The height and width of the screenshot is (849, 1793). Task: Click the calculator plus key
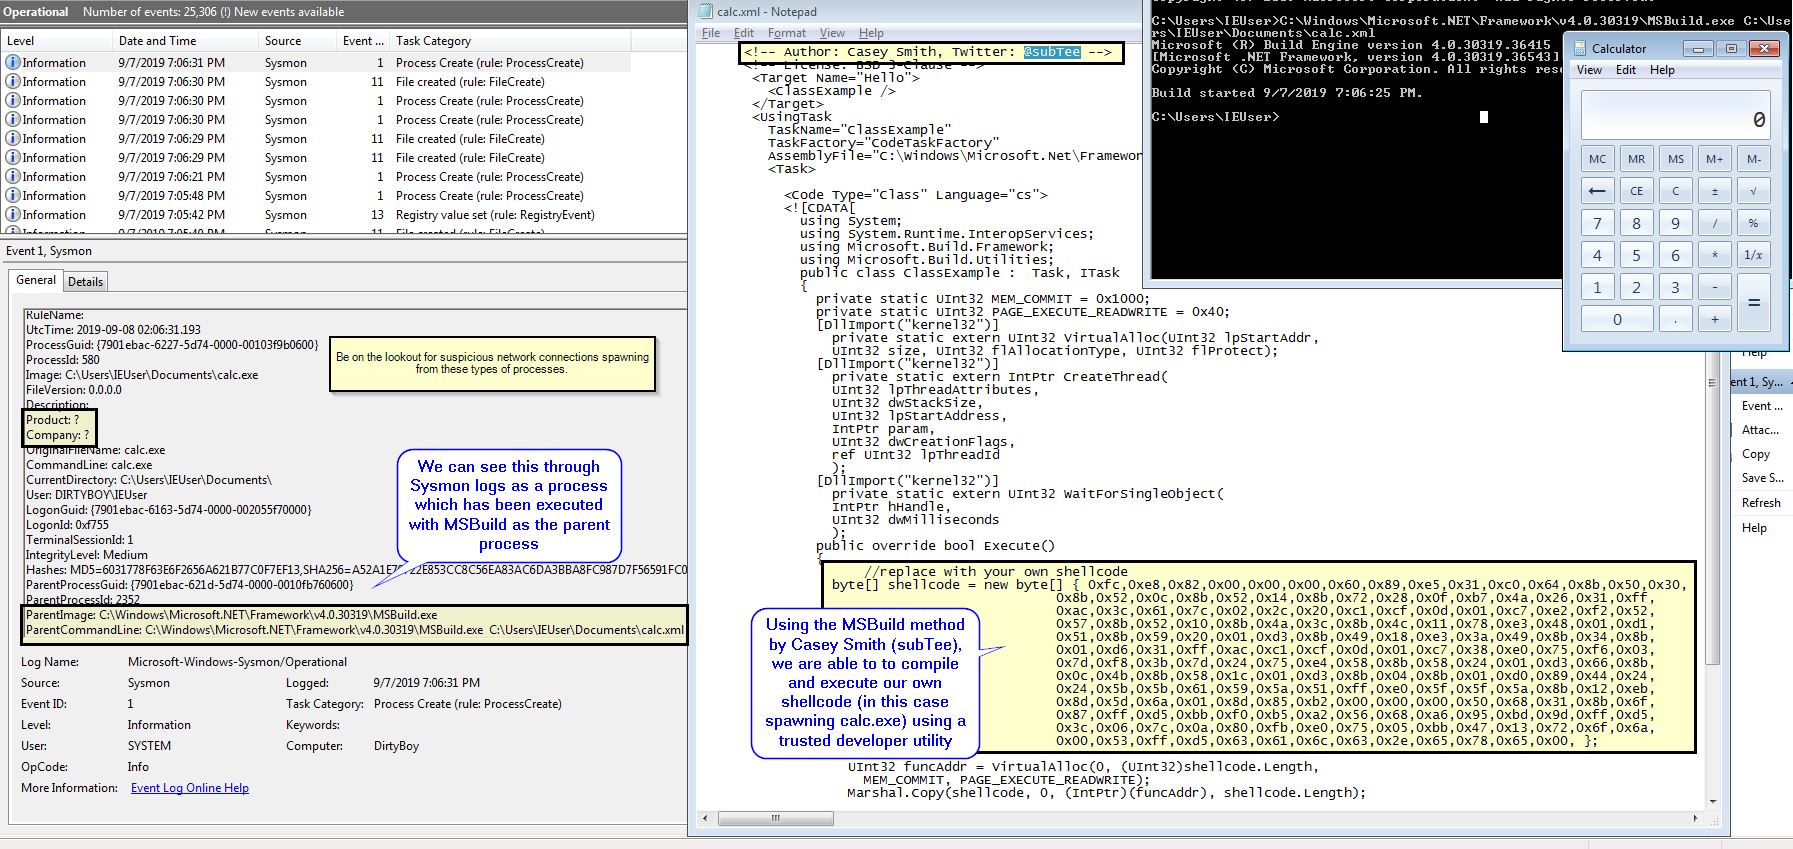pos(1714,319)
